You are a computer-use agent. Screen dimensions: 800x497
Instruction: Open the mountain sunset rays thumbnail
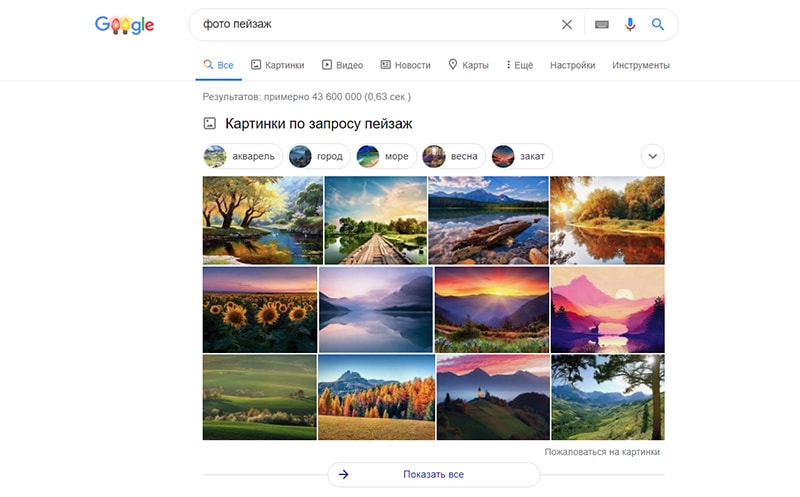click(x=492, y=310)
